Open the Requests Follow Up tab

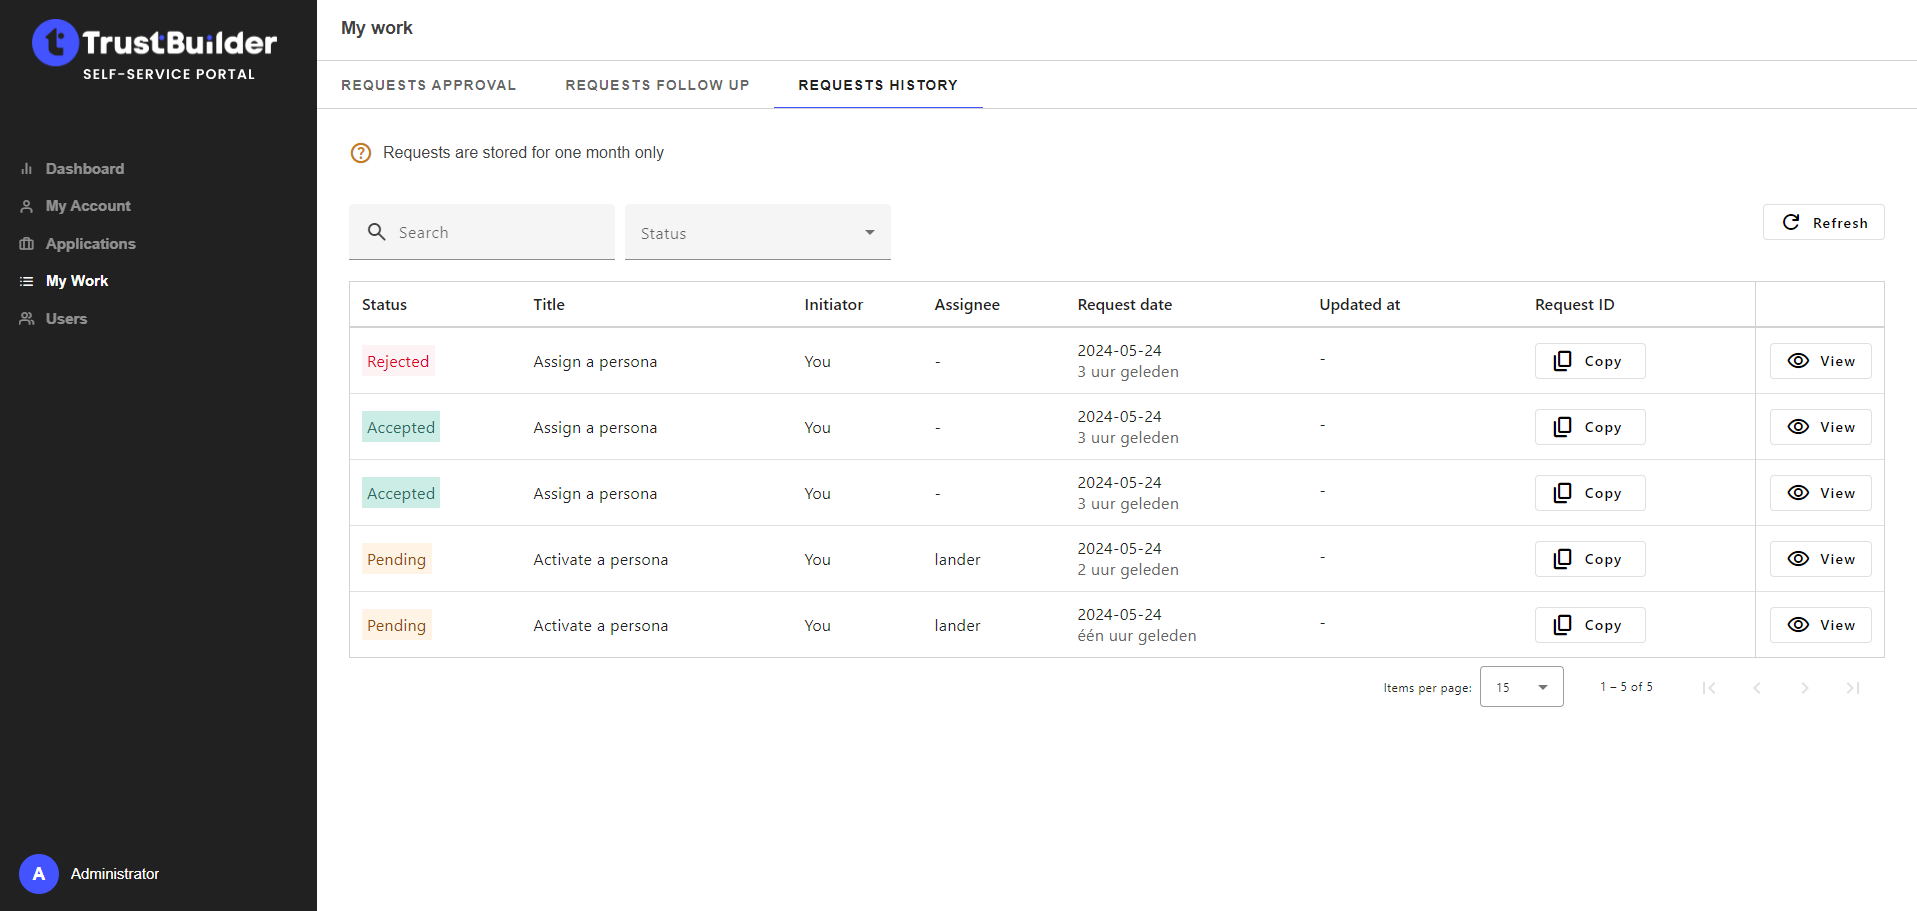coord(657,85)
